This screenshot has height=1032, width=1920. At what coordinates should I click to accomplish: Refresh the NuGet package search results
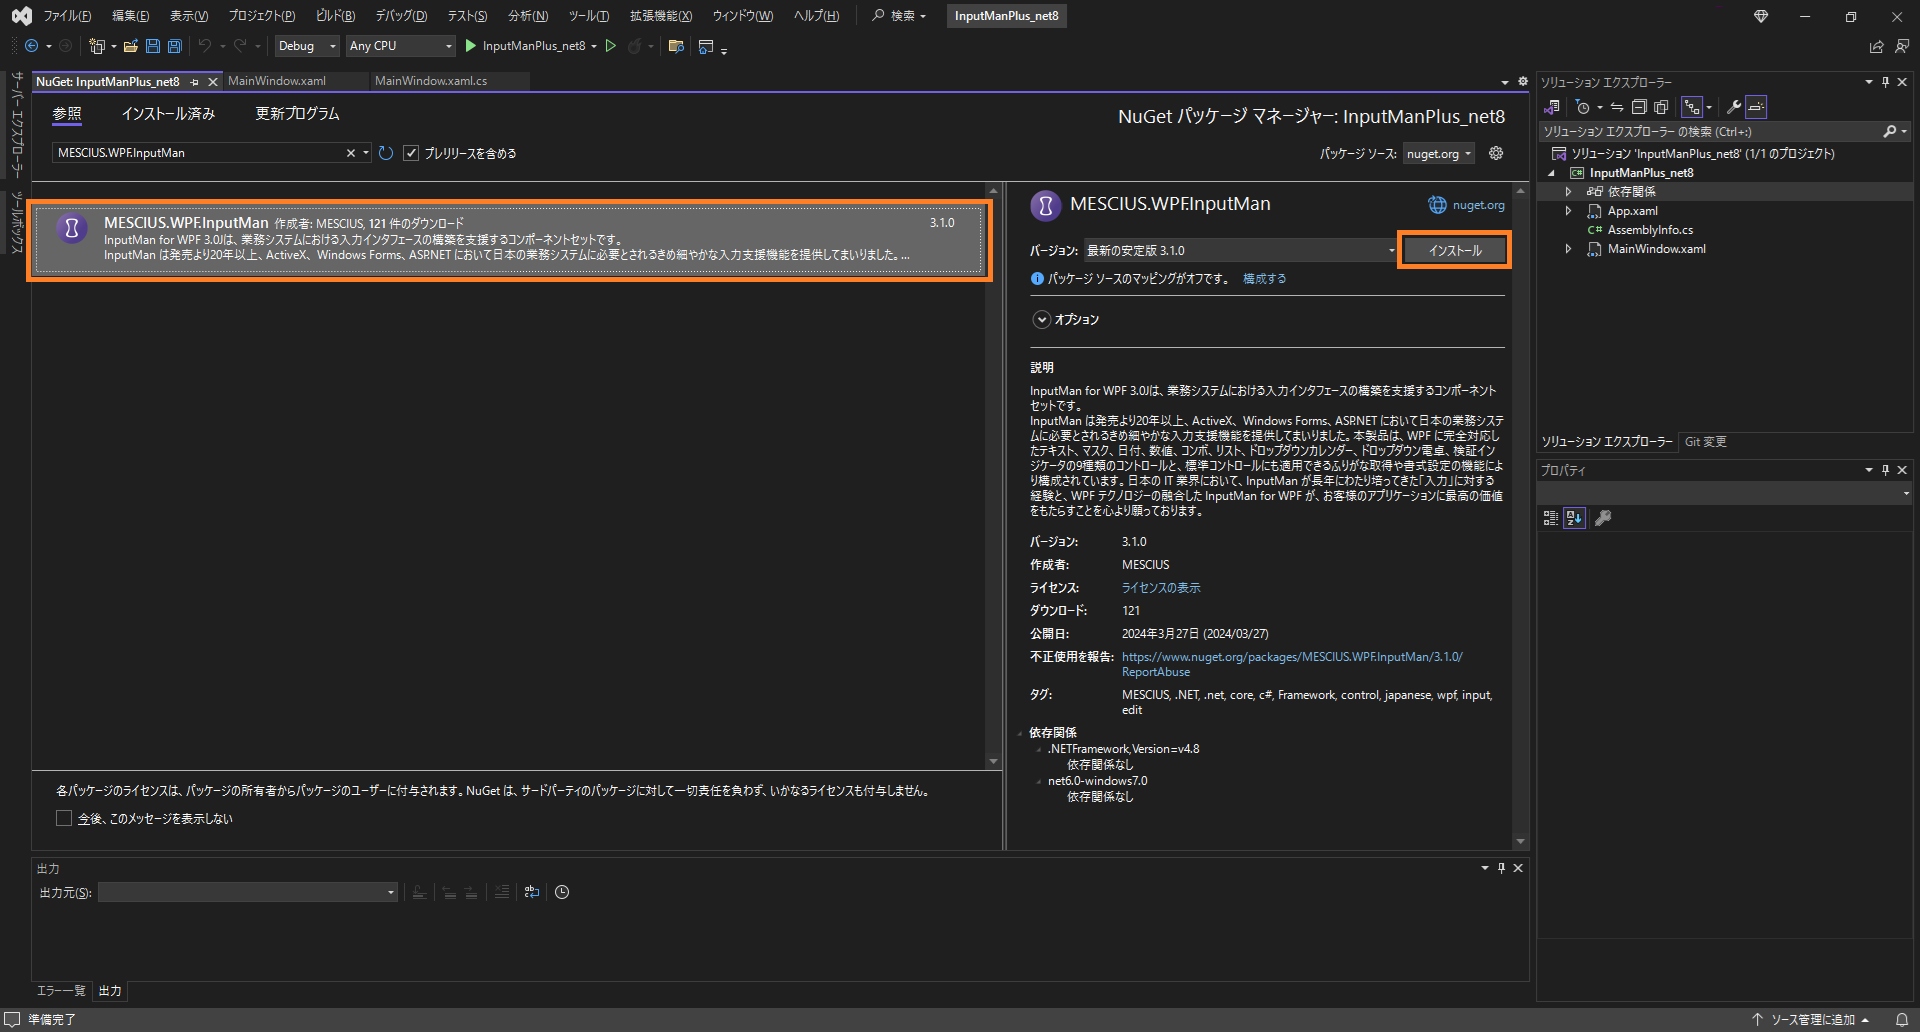(x=386, y=153)
